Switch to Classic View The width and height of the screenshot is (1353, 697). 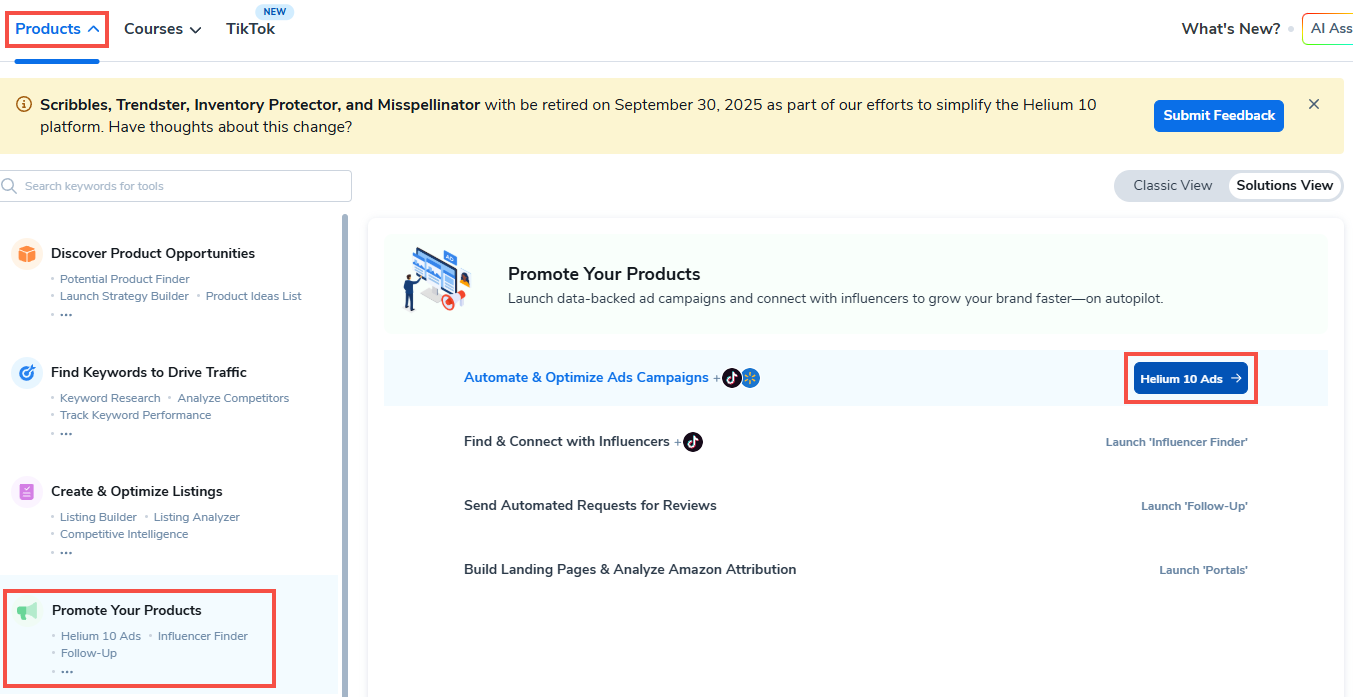pos(1172,186)
